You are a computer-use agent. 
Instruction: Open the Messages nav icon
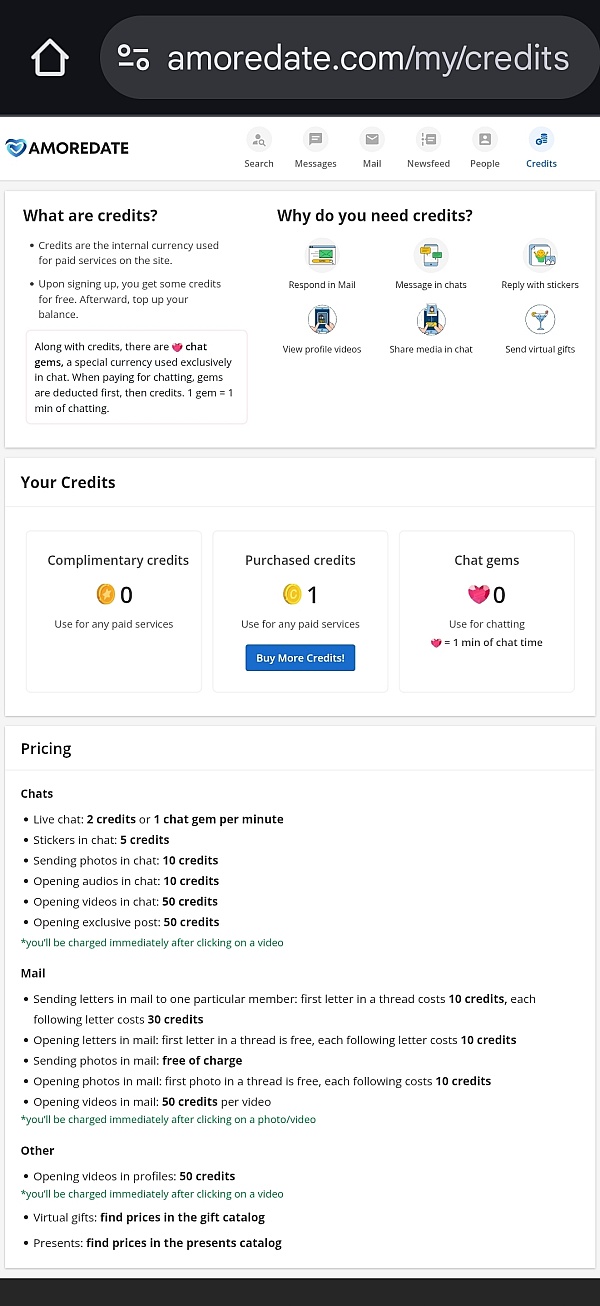point(316,140)
